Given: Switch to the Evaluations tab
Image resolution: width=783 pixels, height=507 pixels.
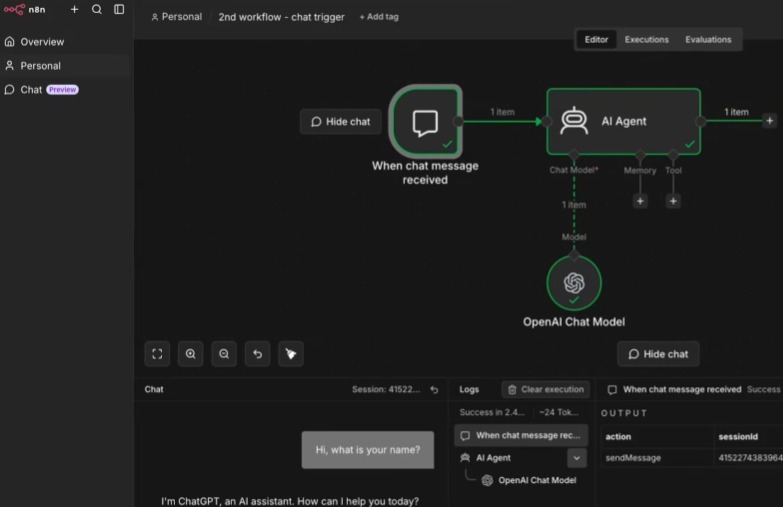Looking at the screenshot, I should tap(708, 39).
